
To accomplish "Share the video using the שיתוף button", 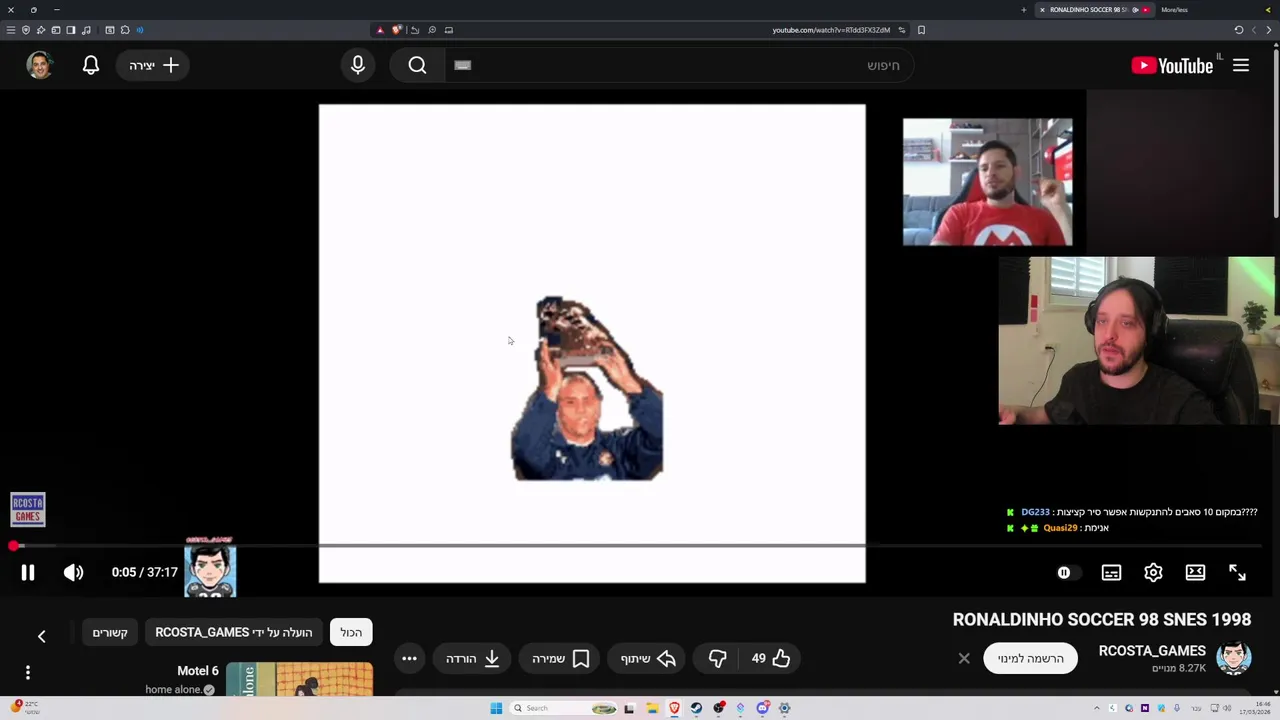I will [648, 658].
